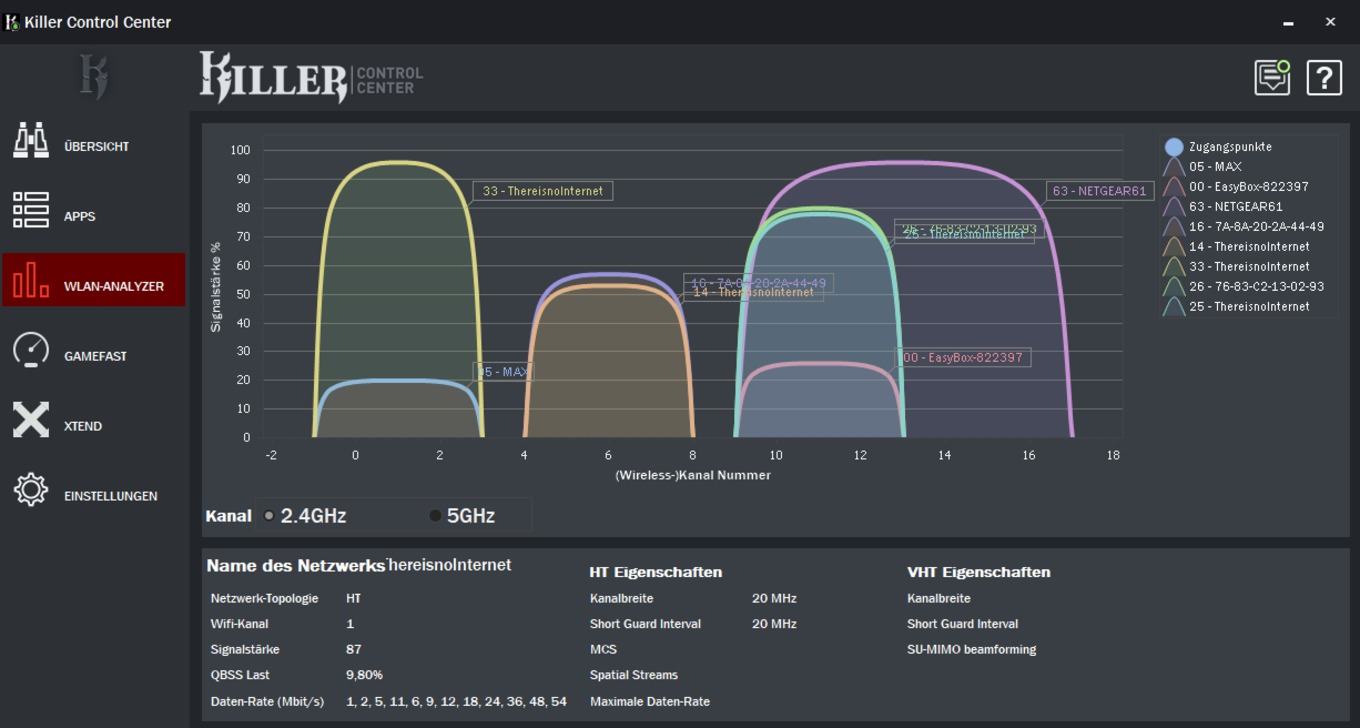Viewport: 1360px width, 728px height.
Task: Click the 33 - ThereisnoInternet chart label
Action: [543, 191]
